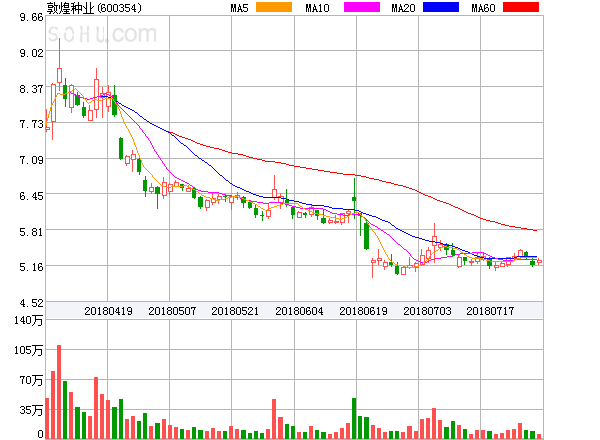Click the tallest red volume bar near 105万
The height and width of the screenshot is (440, 600).
tap(59, 392)
